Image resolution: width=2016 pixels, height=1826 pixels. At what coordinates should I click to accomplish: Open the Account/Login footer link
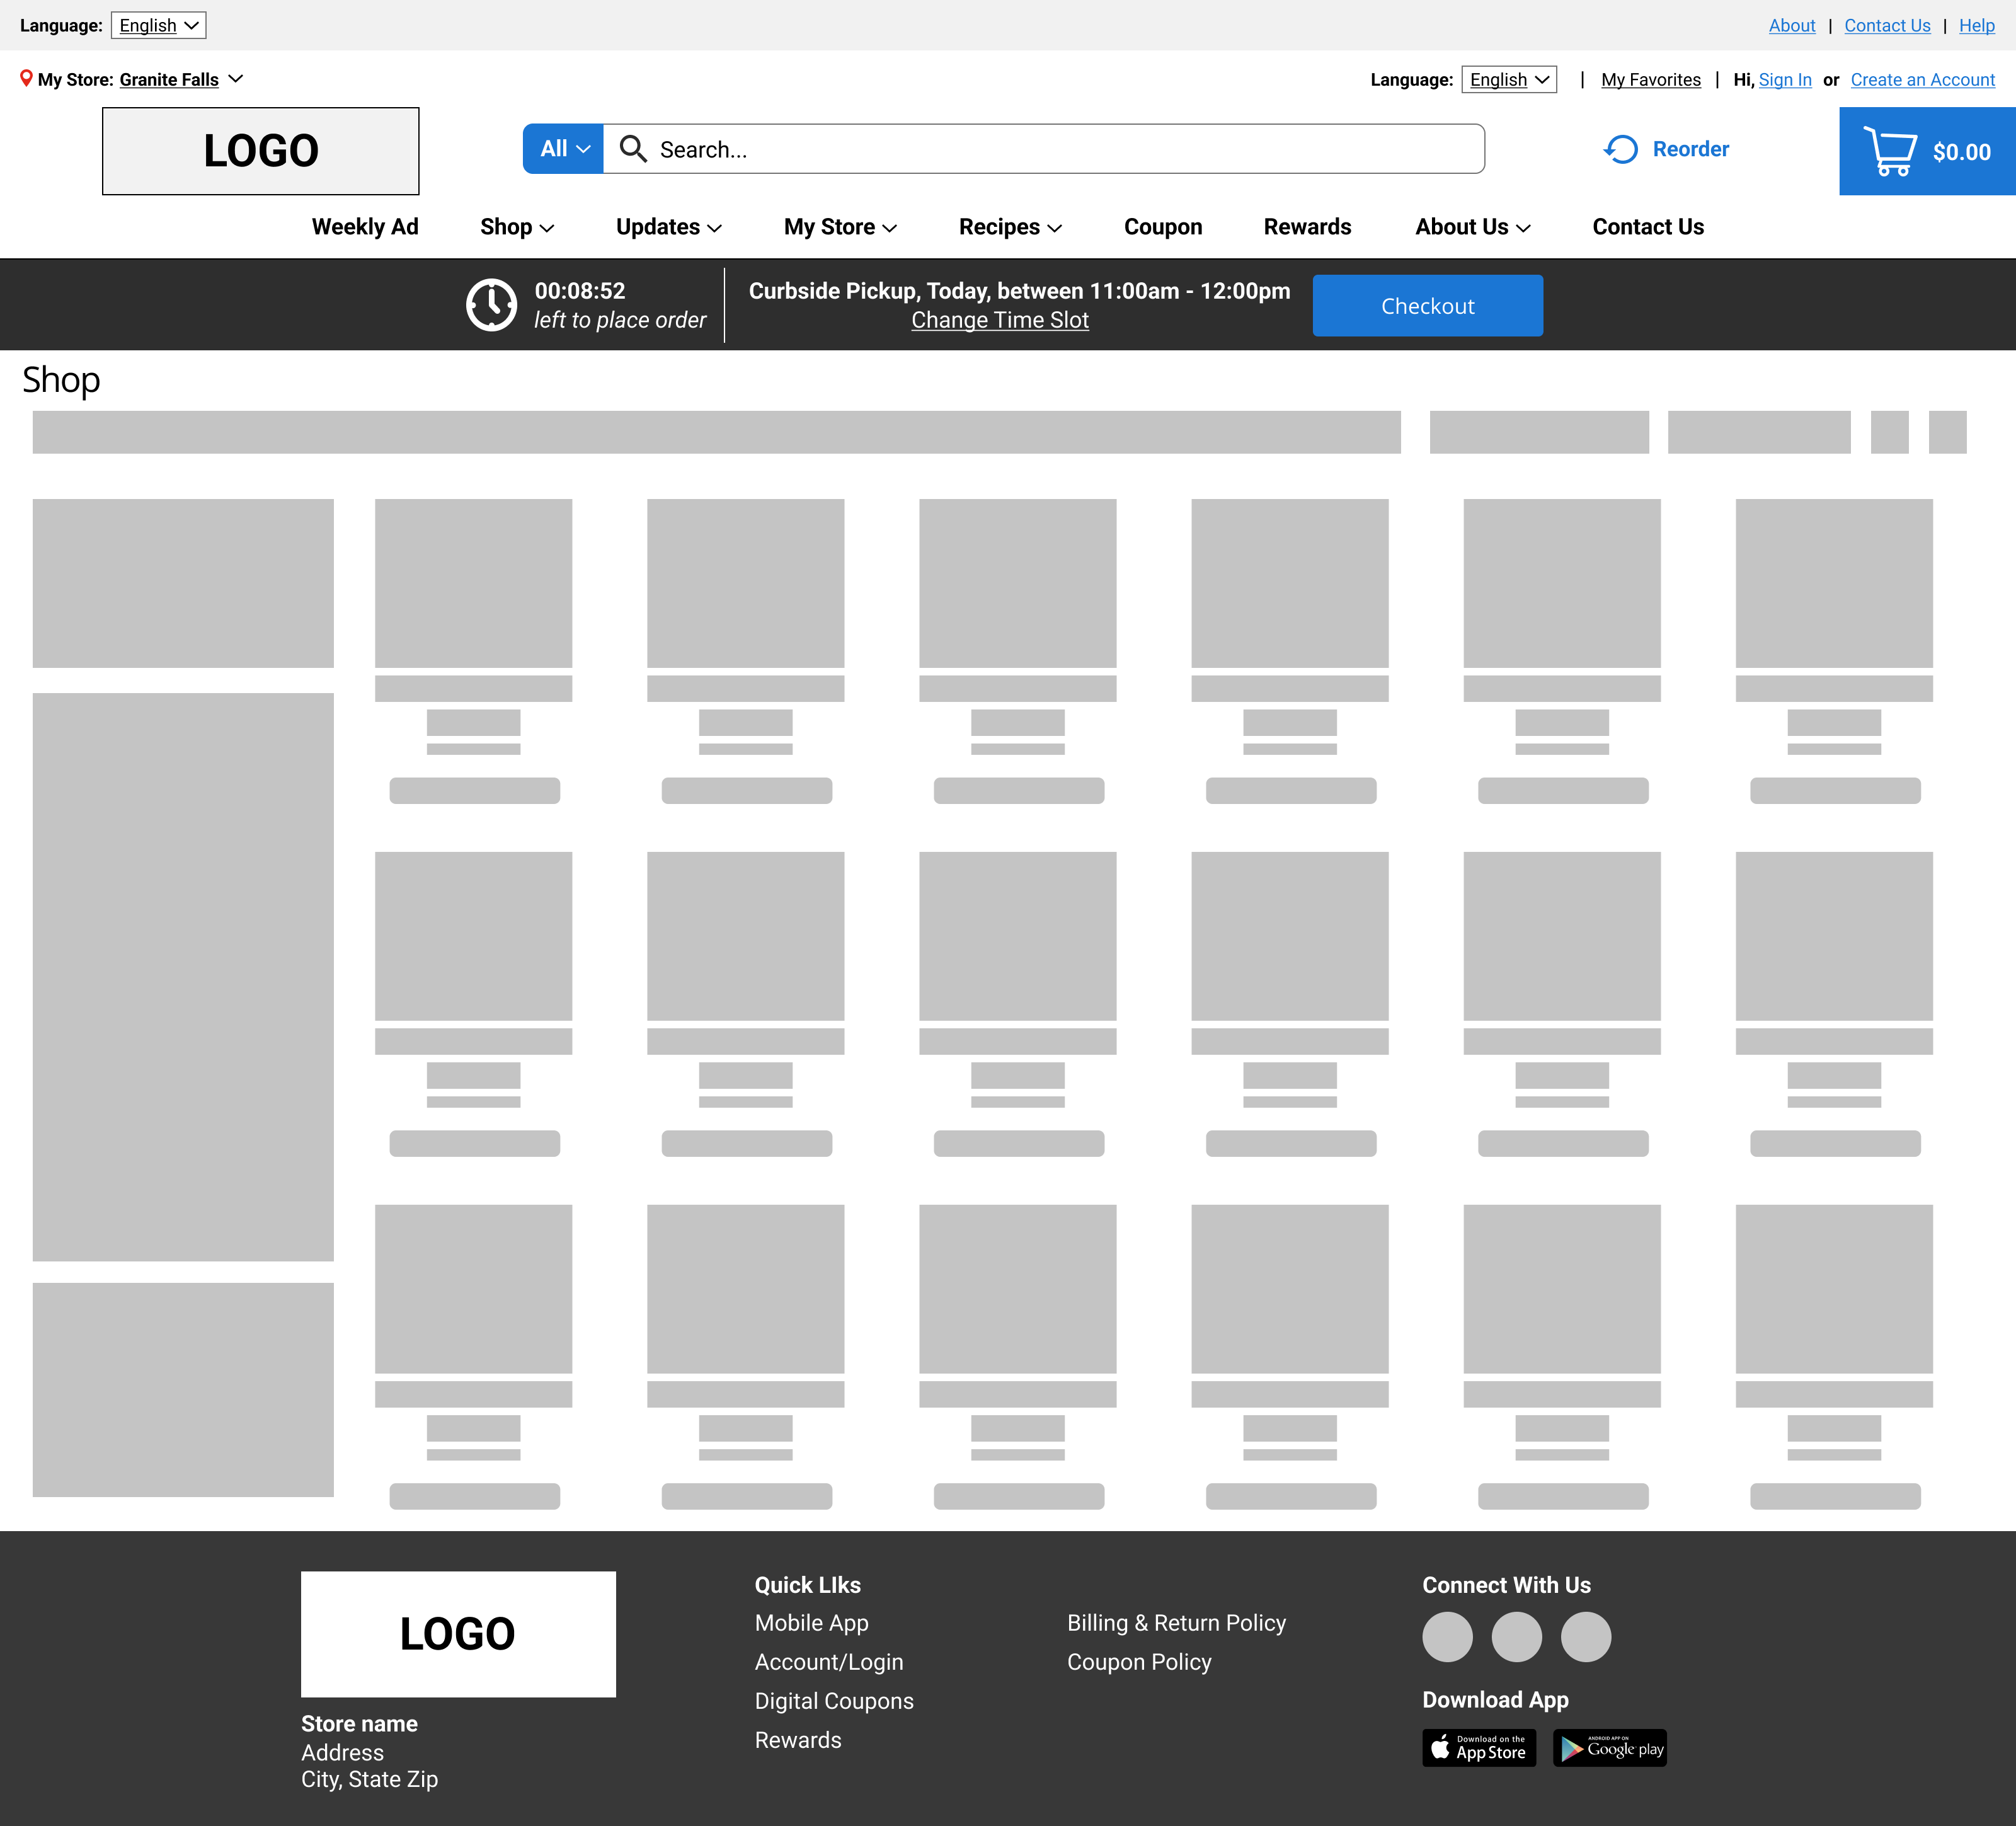829,1662
